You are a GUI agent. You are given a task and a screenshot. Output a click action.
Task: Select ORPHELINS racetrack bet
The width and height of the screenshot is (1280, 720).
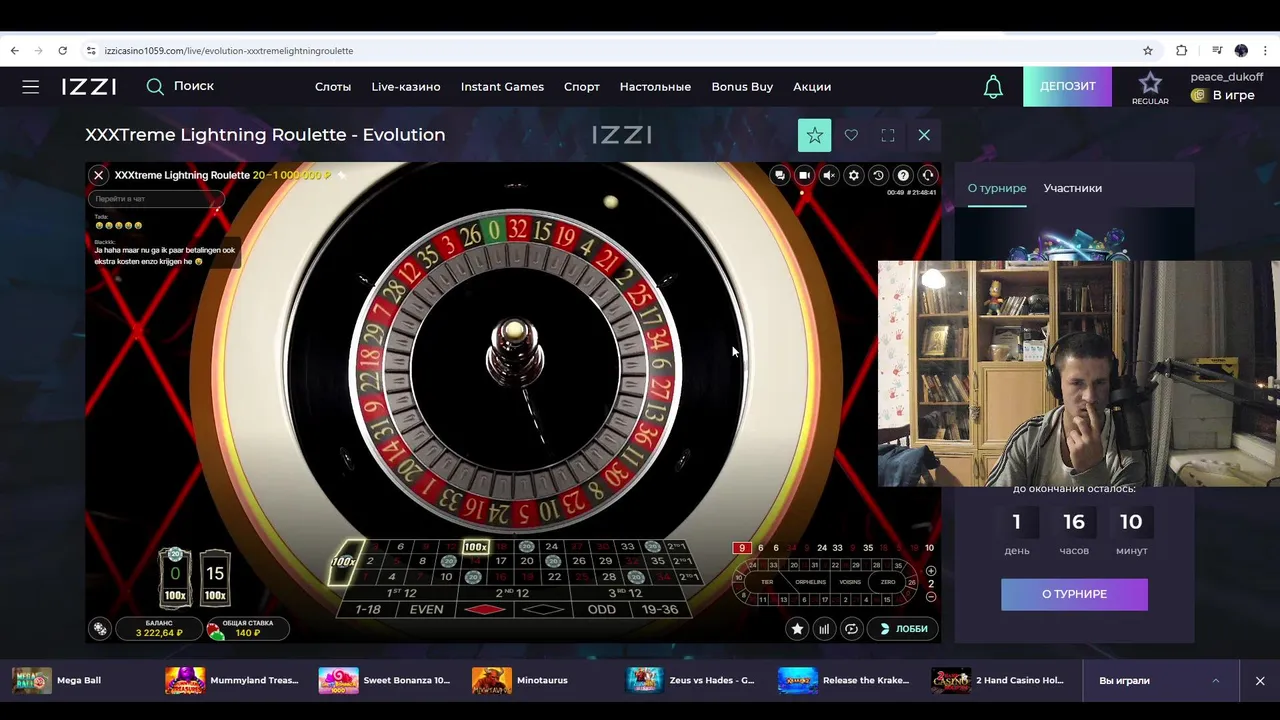810,582
